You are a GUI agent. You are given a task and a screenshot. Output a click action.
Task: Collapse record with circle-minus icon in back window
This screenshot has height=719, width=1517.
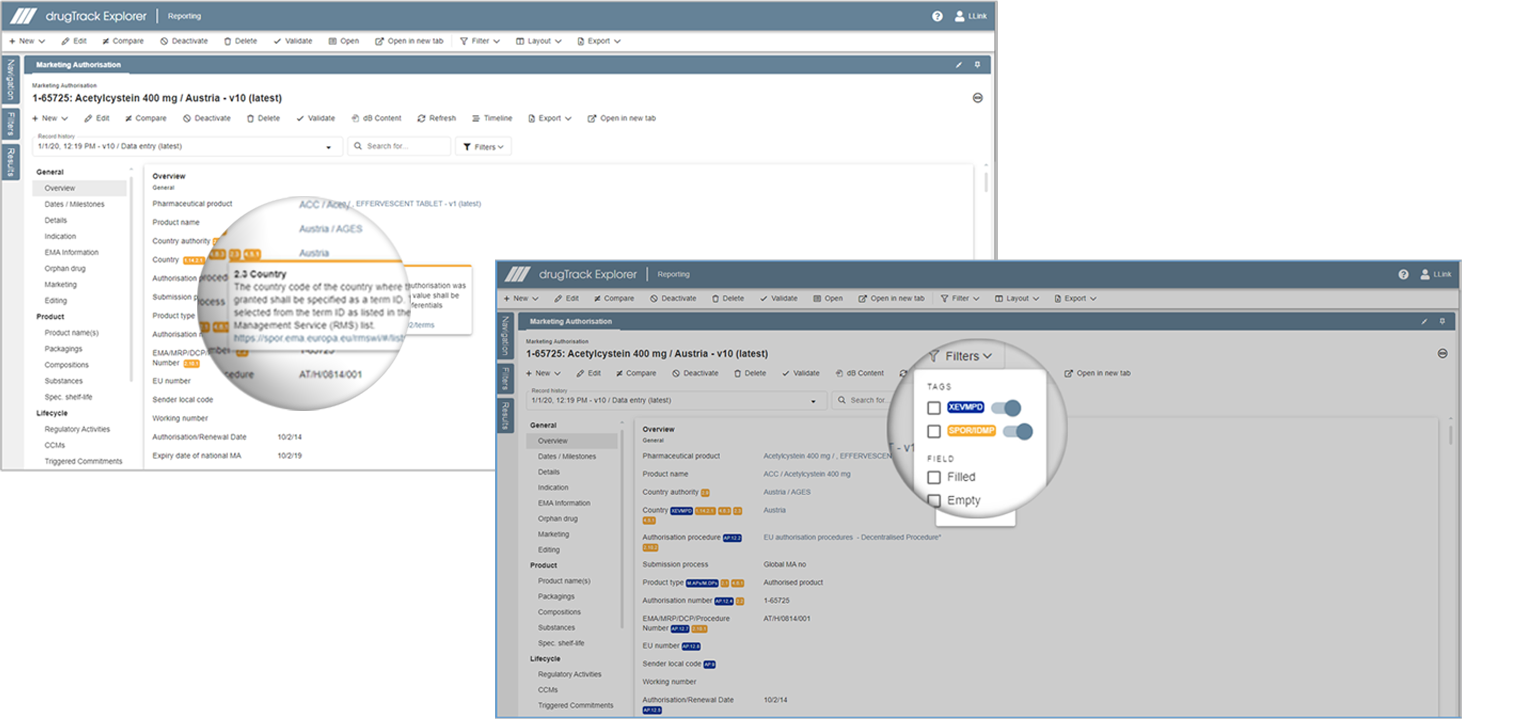tap(977, 98)
